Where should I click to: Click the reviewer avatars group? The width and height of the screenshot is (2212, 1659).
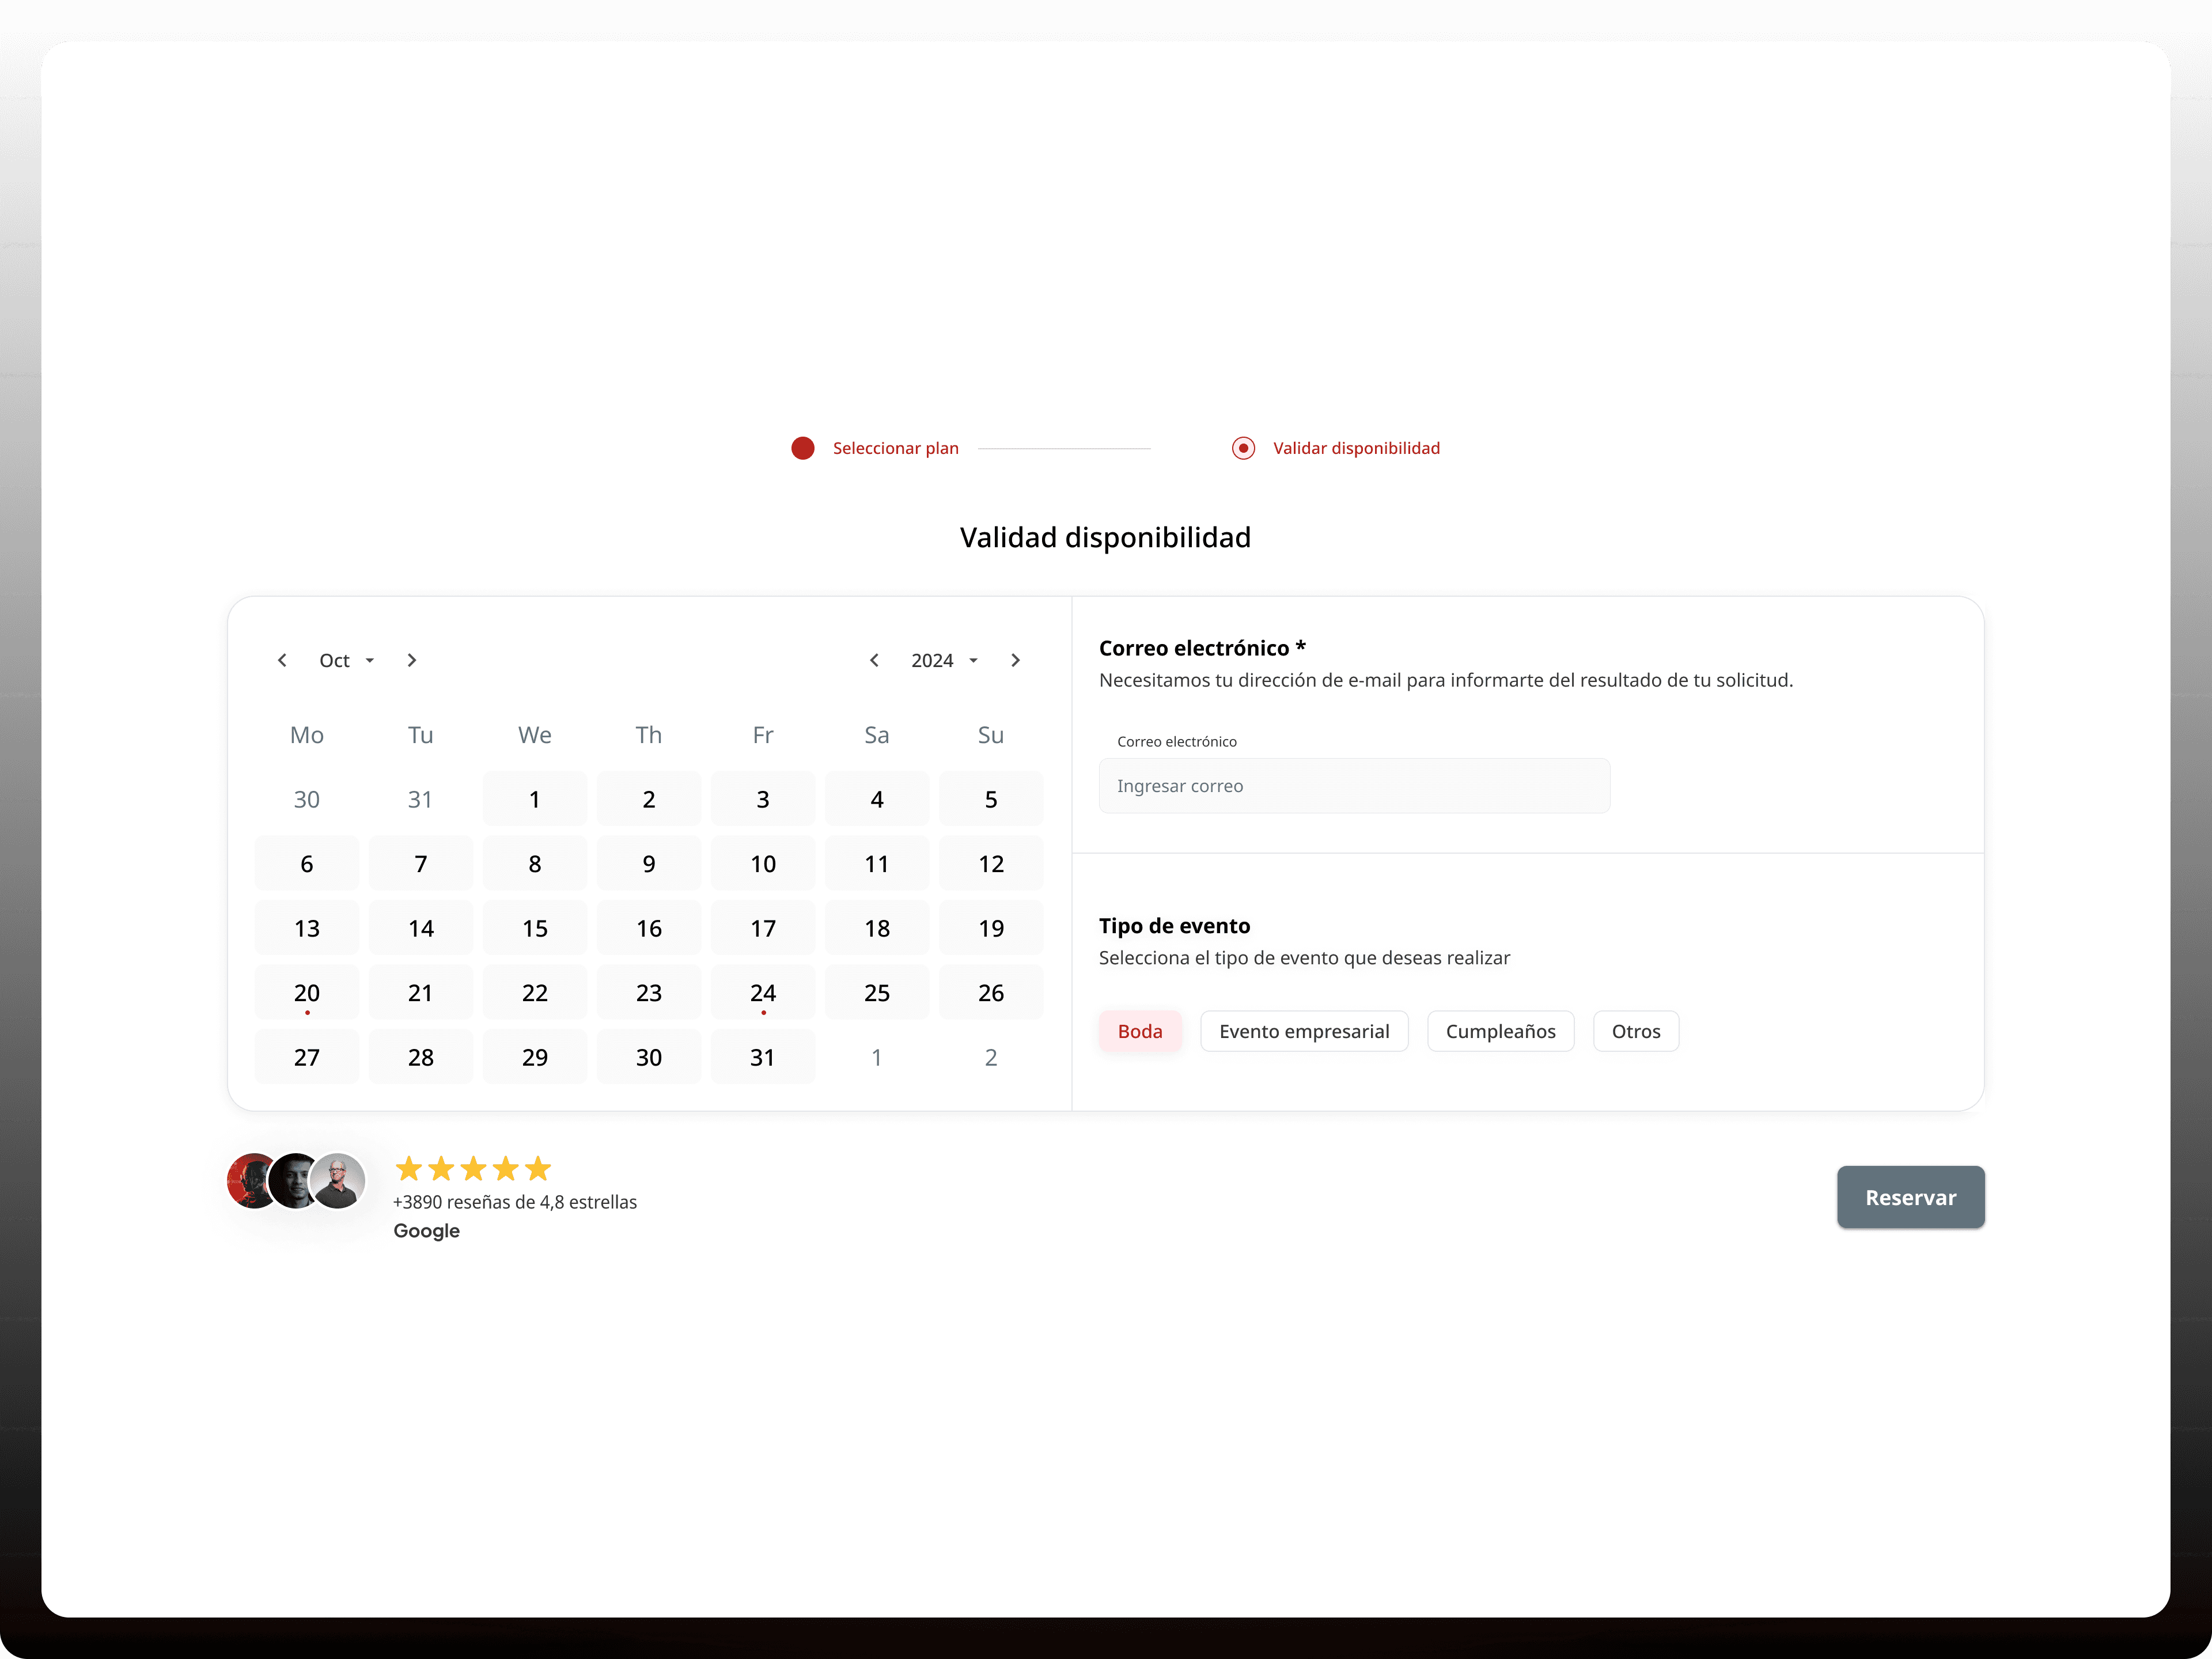click(296, 1181)
